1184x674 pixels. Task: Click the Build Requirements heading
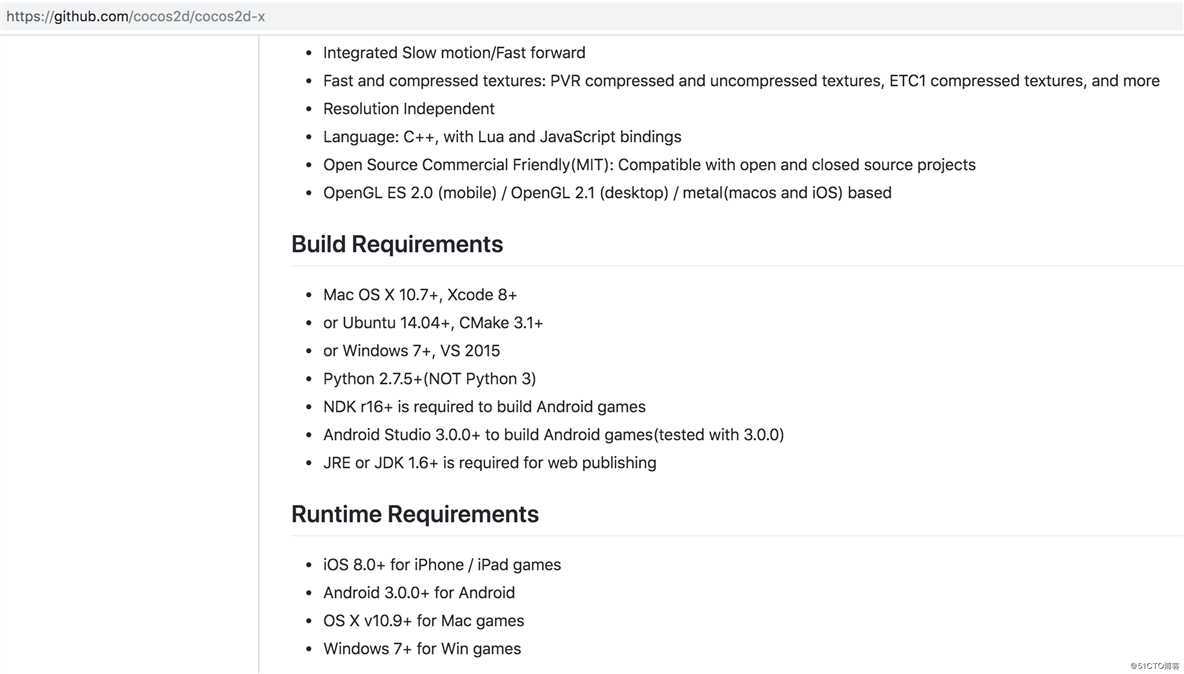point(397,245)
